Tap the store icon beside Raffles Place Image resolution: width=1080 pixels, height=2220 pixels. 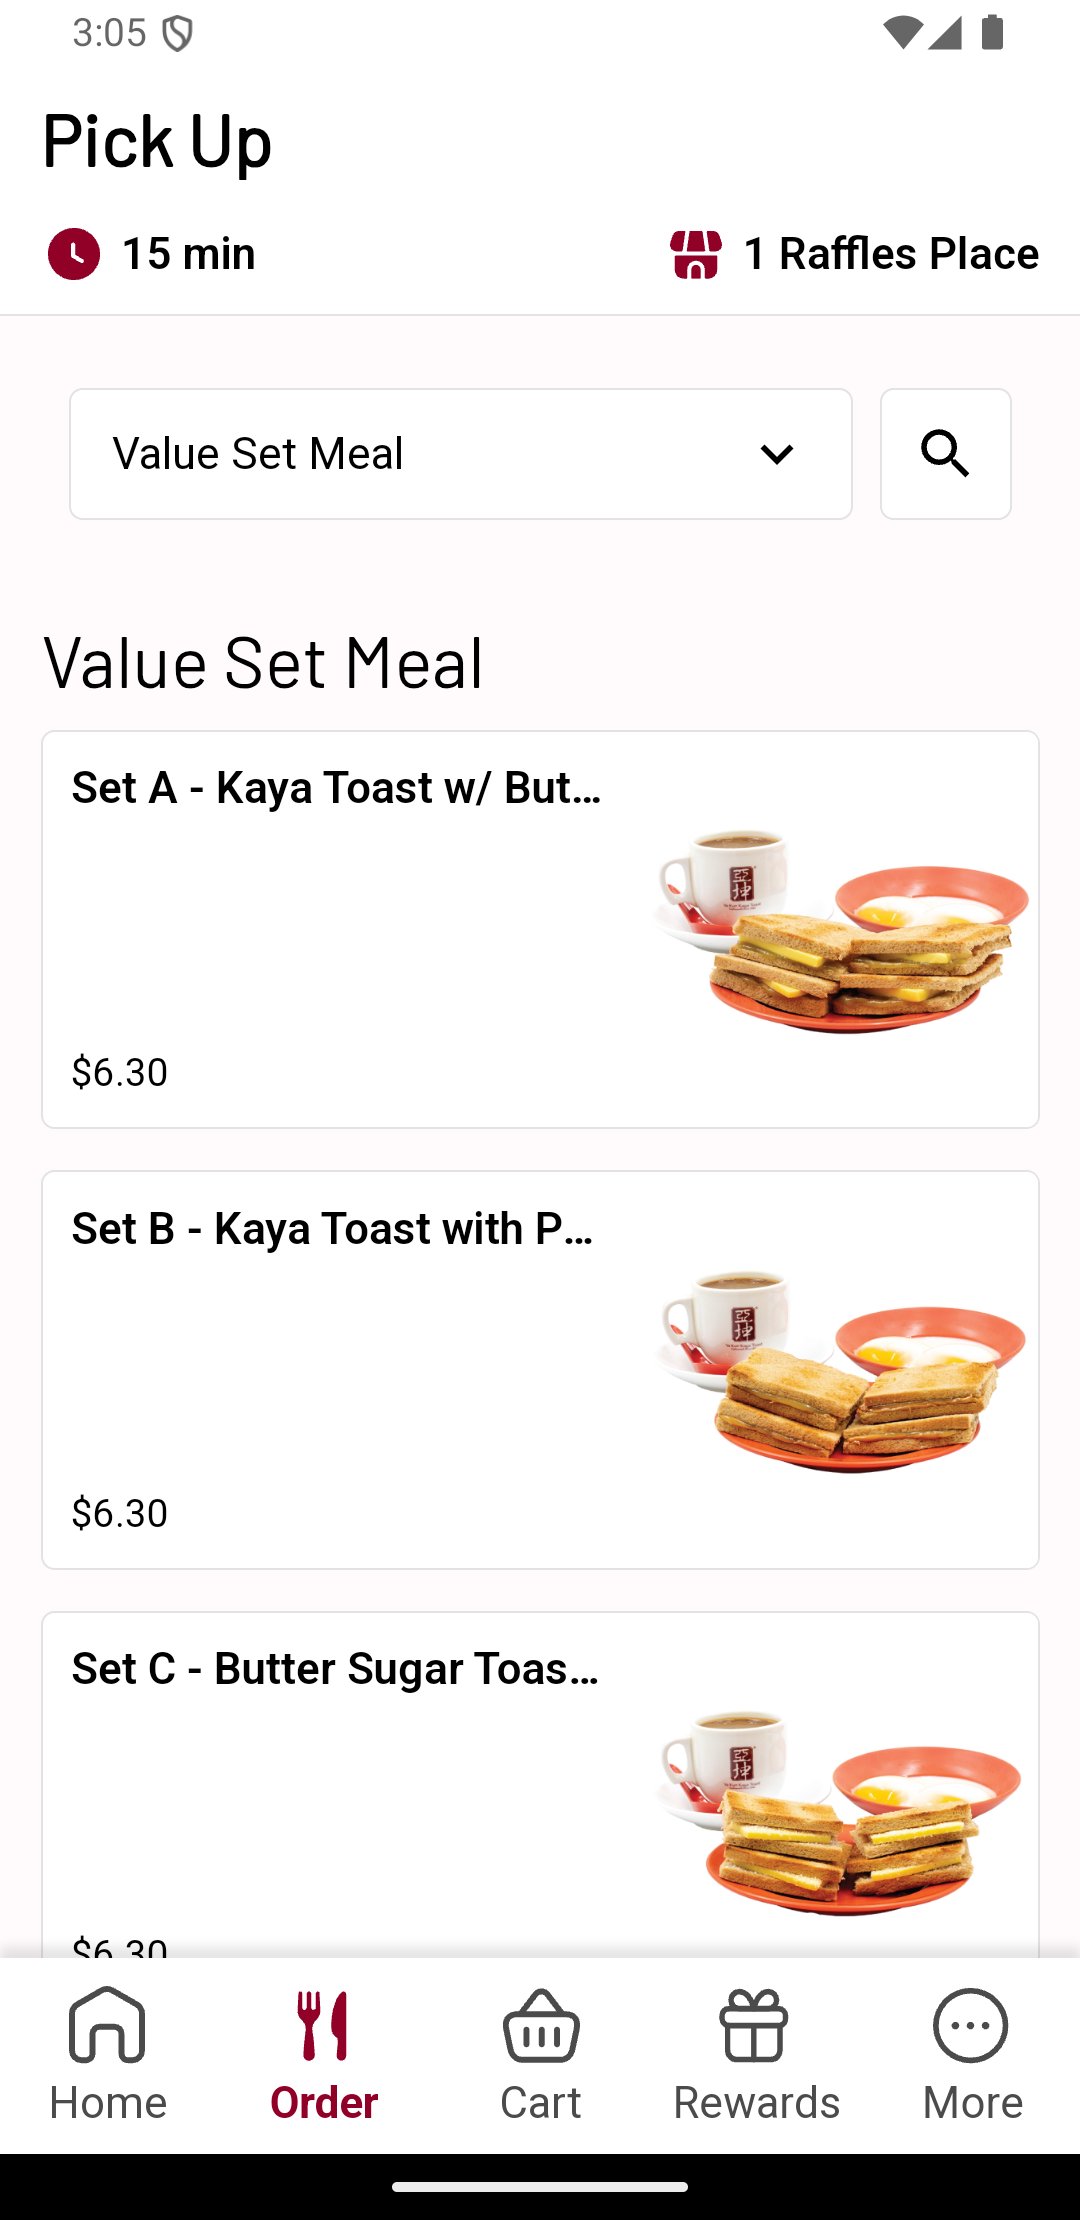pyautogui.click(x=696, y=254)
